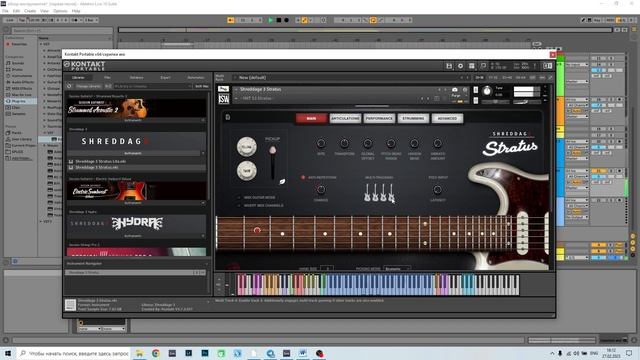640x360 pixels.
Task: Toggle the Ableton Key mapping button
Action: click(x=598, y=20)
